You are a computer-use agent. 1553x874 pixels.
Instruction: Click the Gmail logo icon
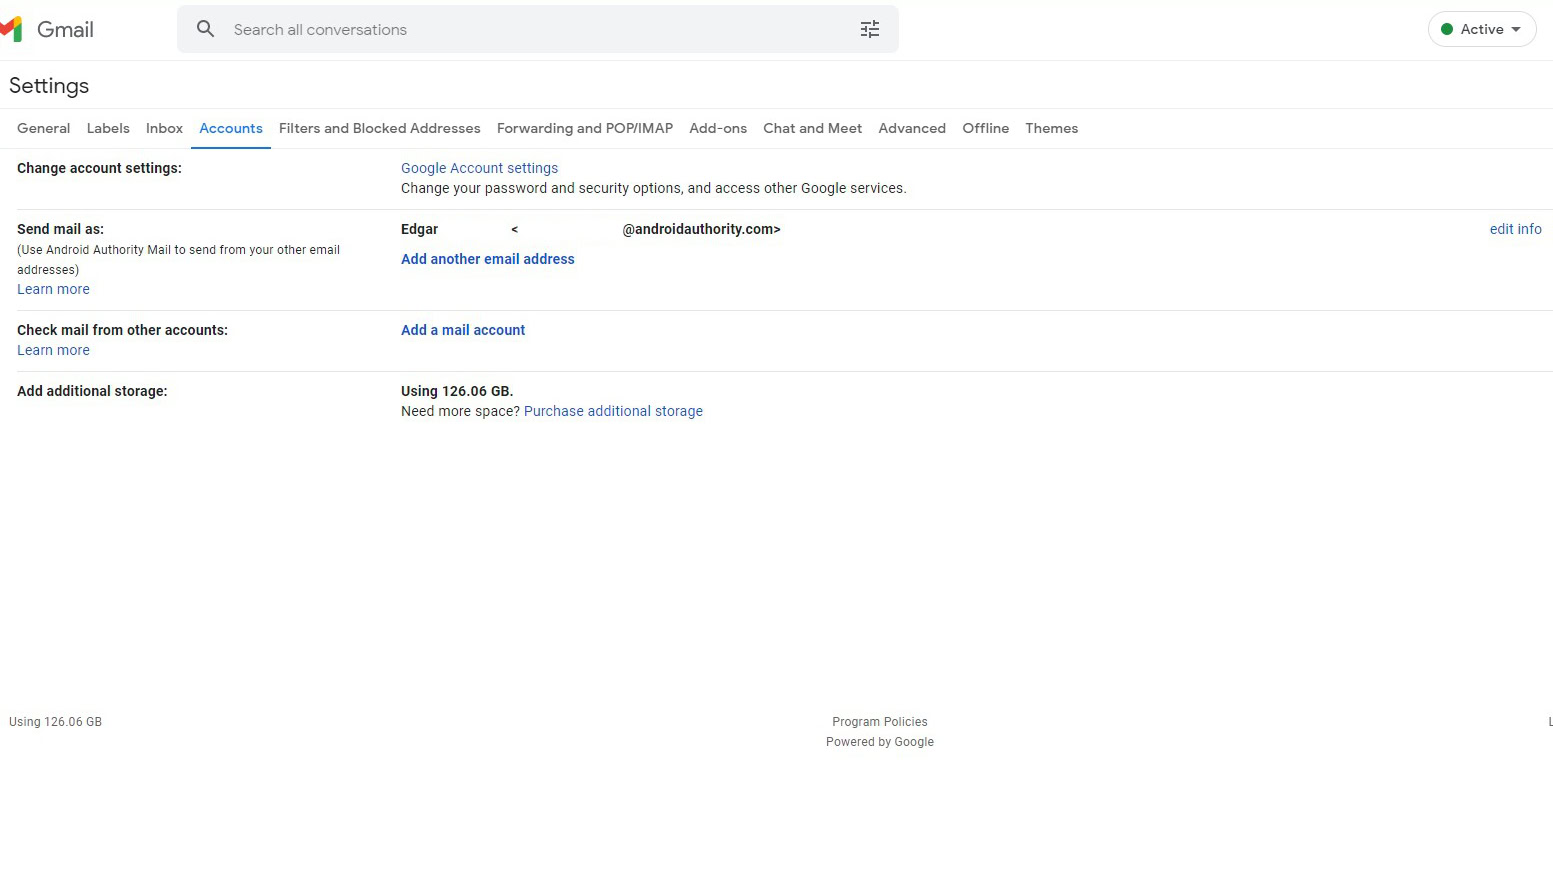(x=11, y=29)
